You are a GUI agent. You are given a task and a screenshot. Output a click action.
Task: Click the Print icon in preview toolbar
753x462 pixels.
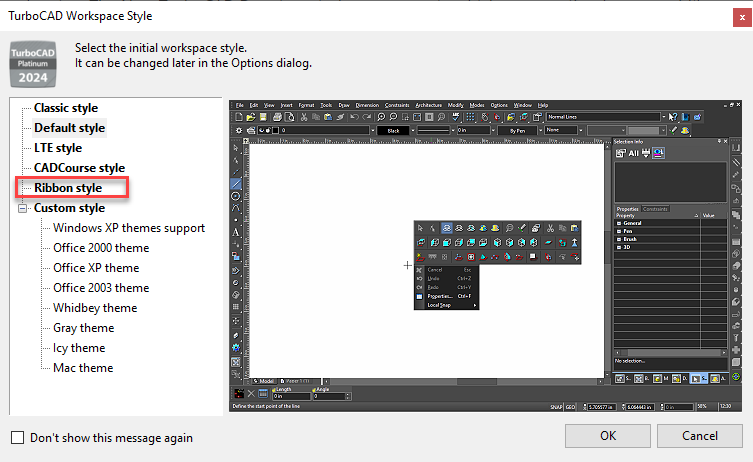pos(277,117)
